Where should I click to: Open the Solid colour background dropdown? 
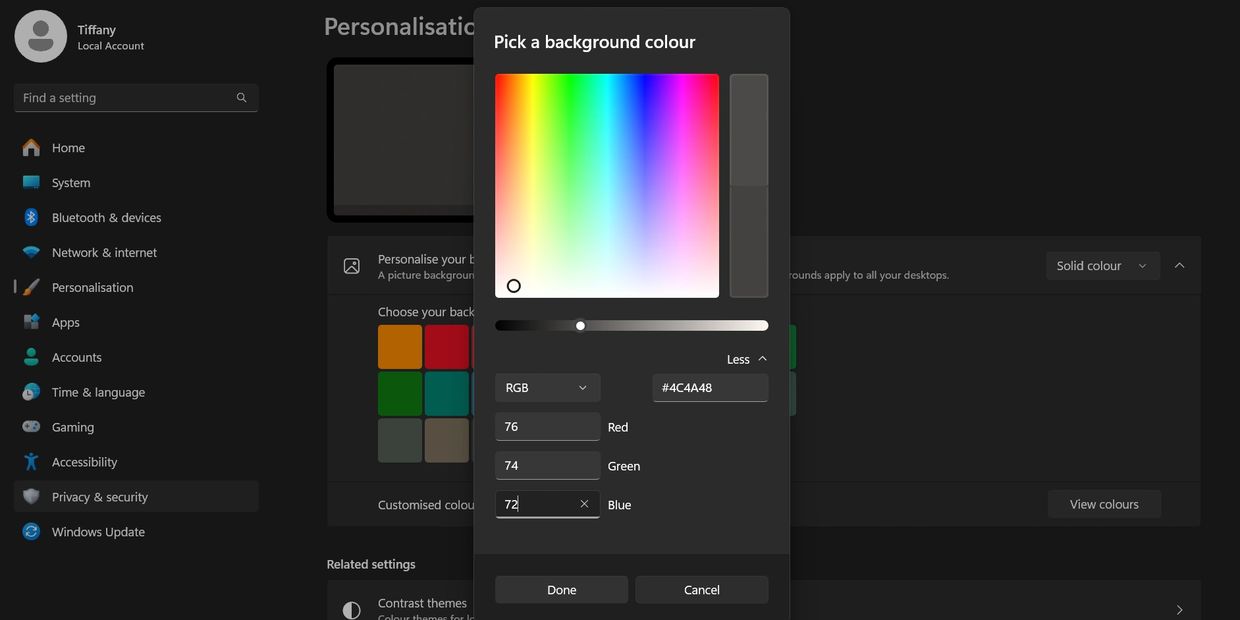1102,266
